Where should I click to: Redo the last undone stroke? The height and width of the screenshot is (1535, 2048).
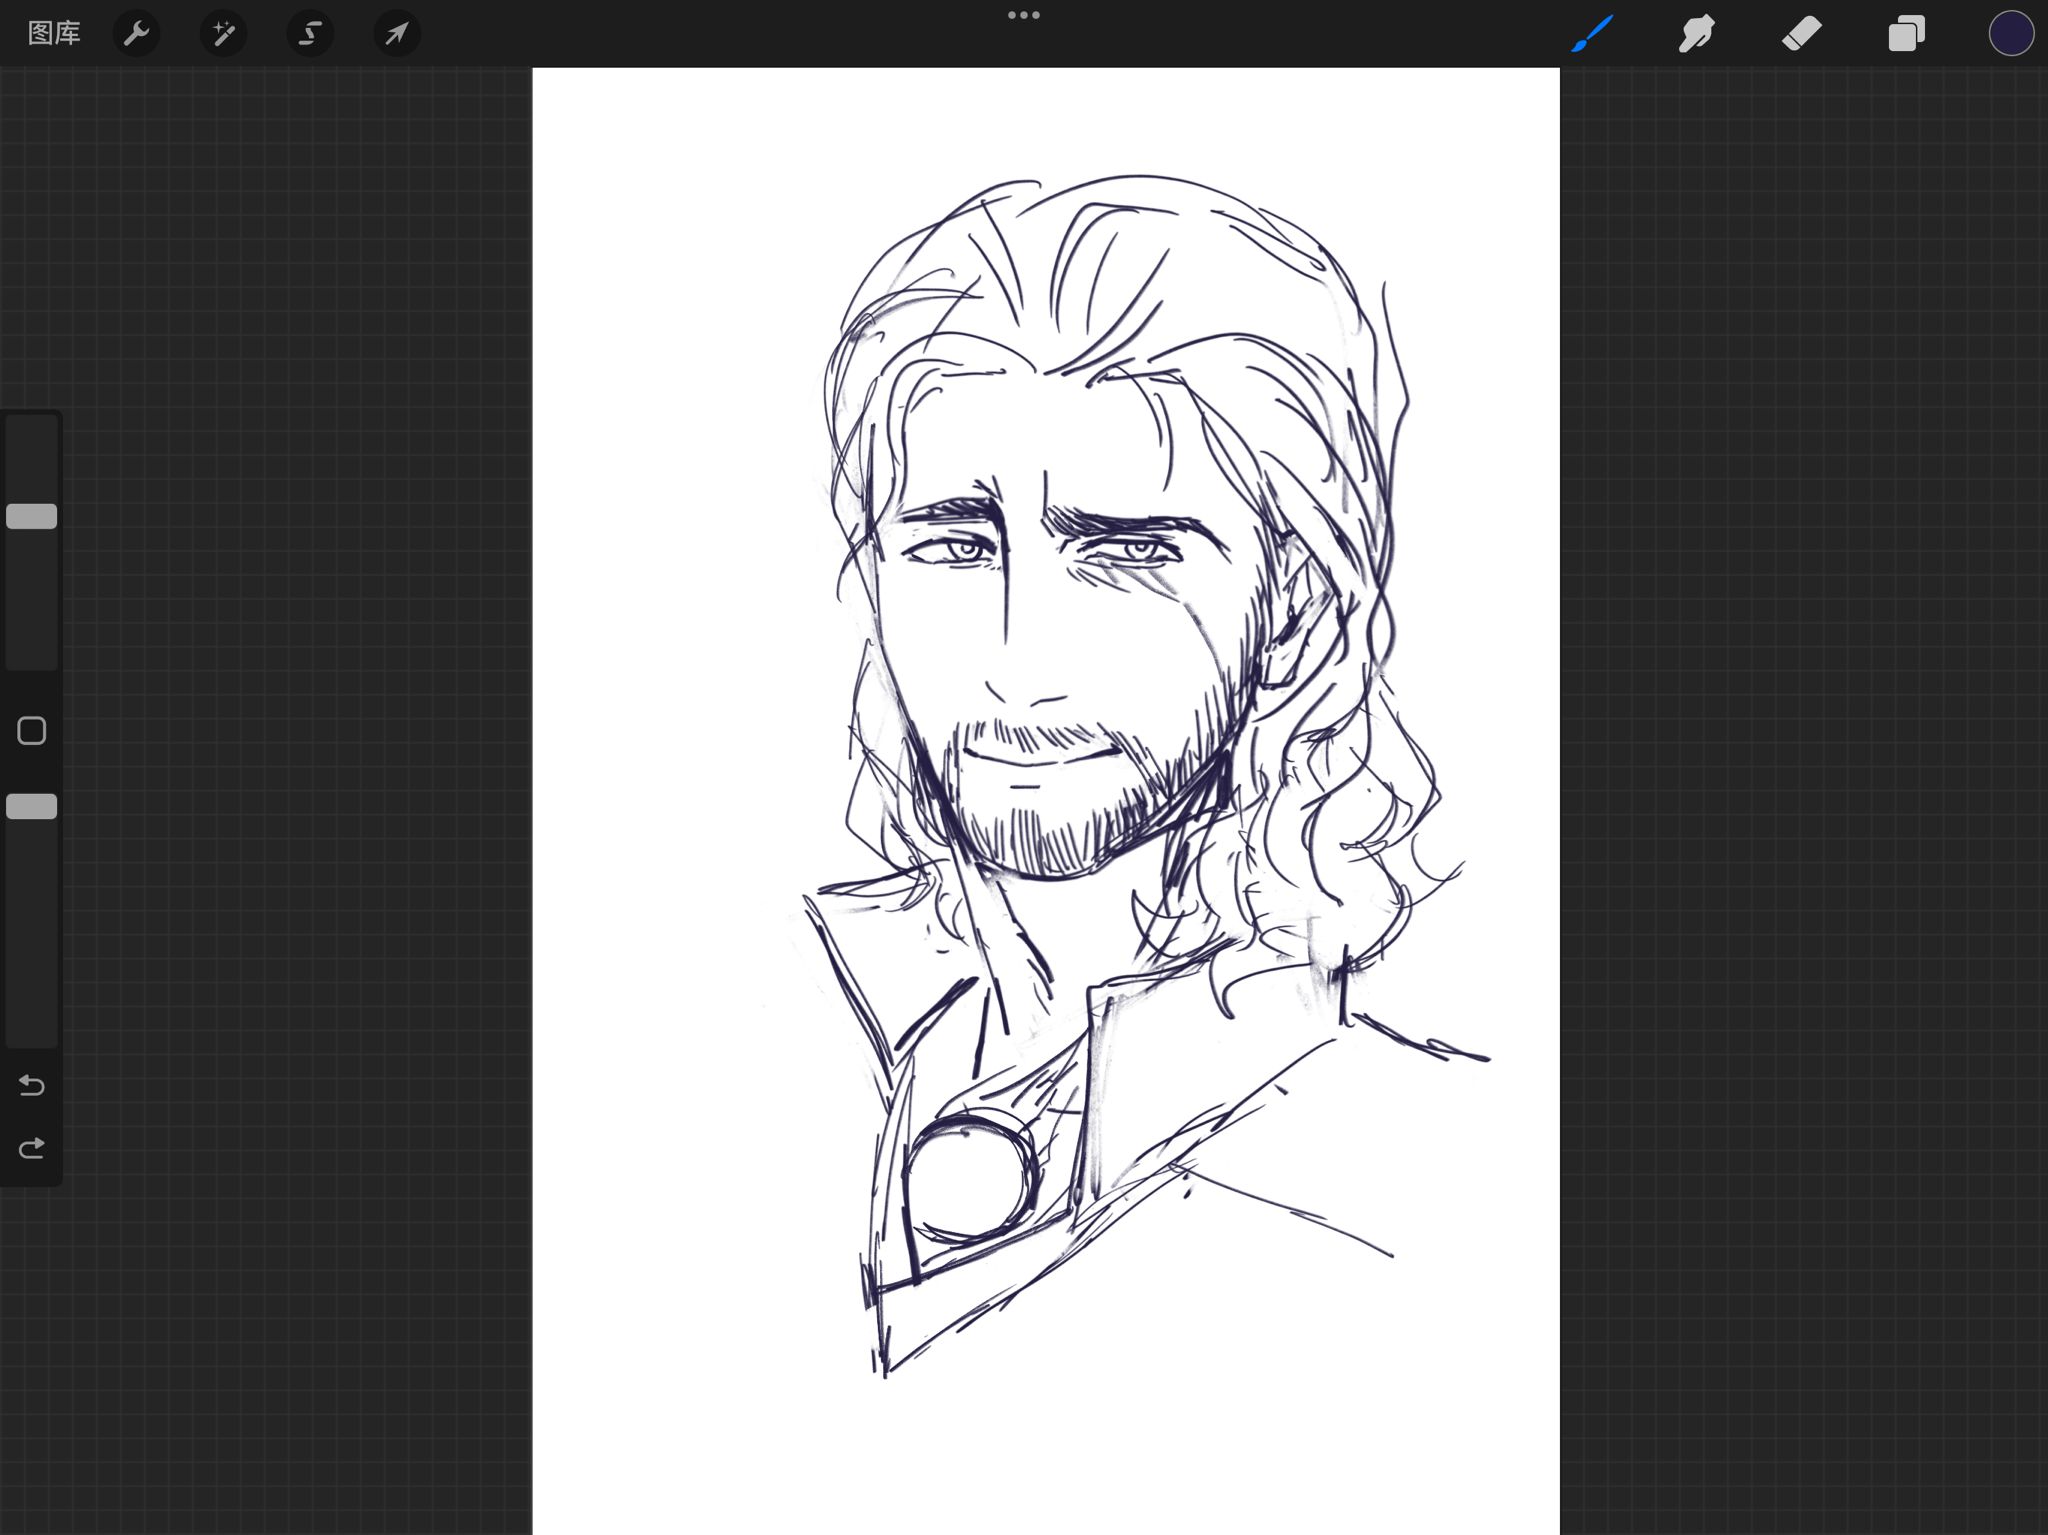[x=32, y=1148]
